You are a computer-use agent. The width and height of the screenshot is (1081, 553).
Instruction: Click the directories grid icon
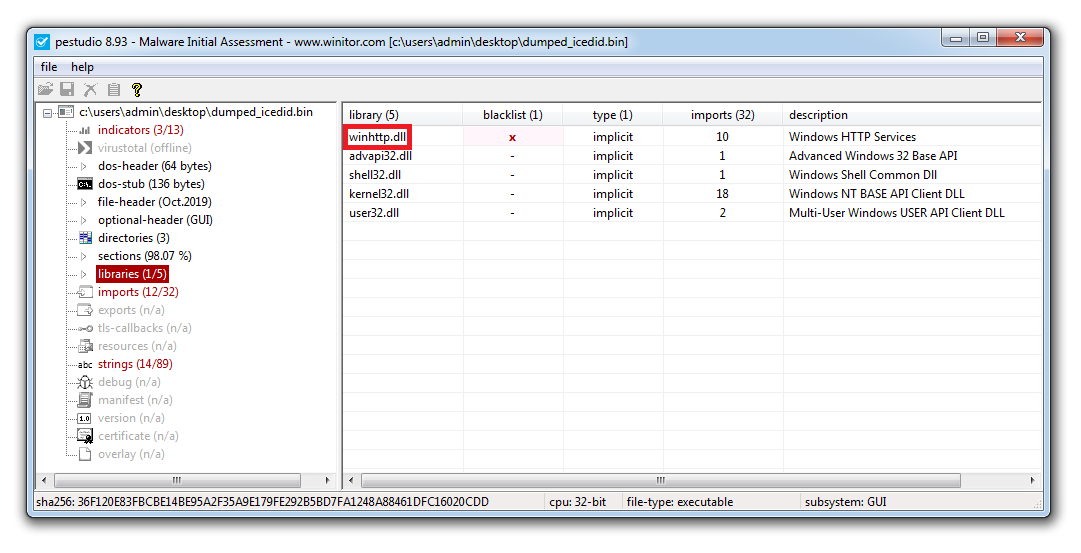85,238
